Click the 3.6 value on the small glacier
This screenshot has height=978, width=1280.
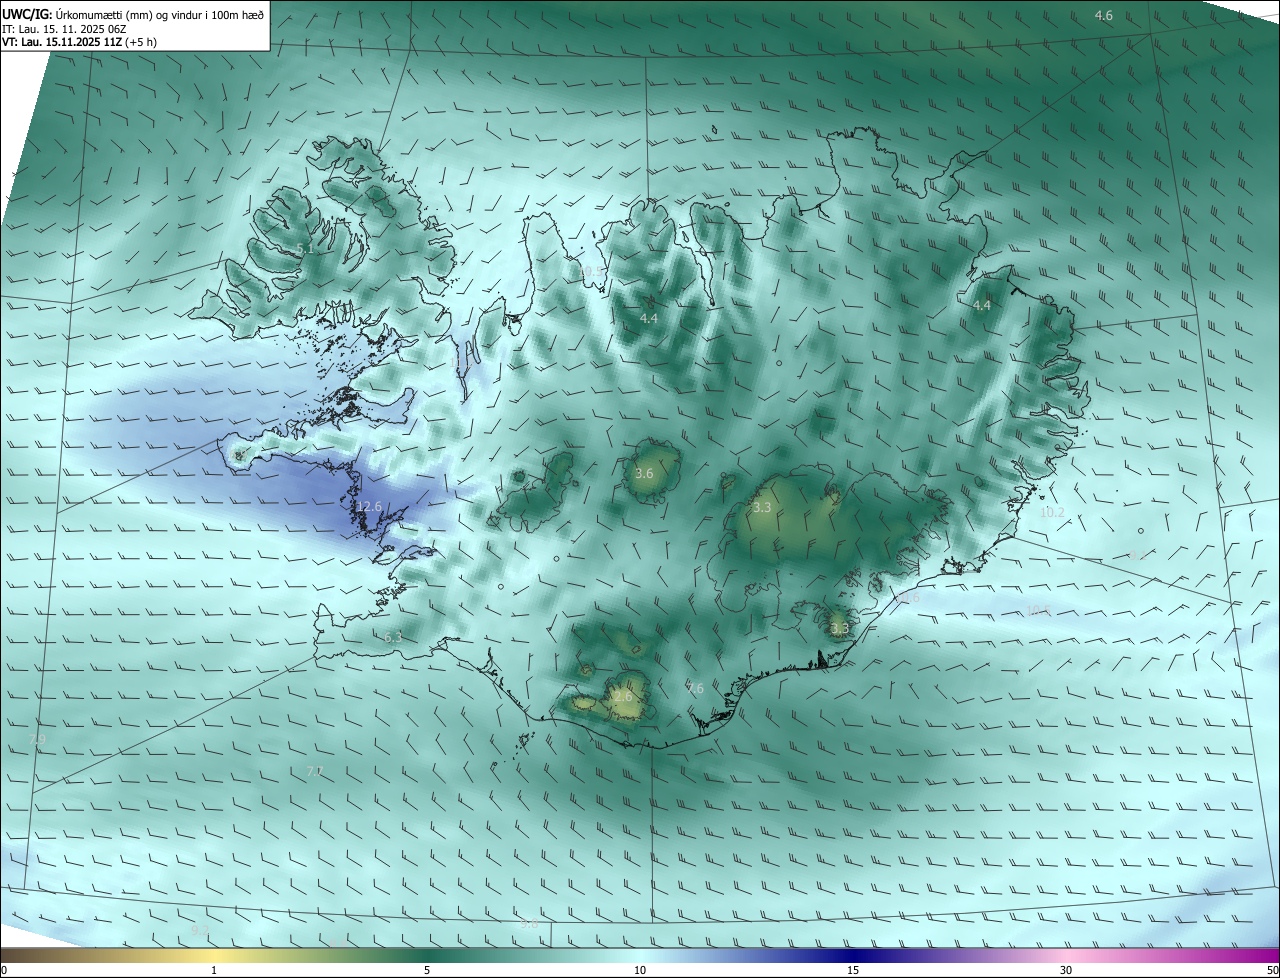click(x=644, y=474)
